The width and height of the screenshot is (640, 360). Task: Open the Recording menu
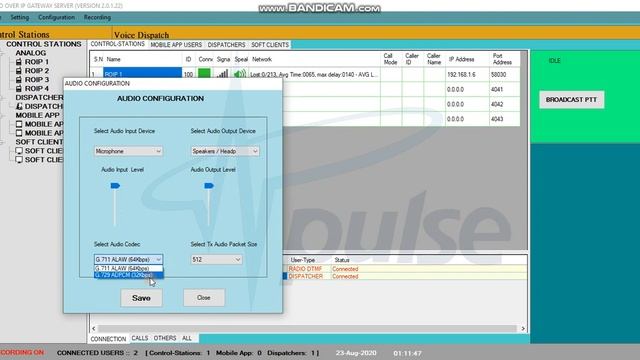click(97, 18)
